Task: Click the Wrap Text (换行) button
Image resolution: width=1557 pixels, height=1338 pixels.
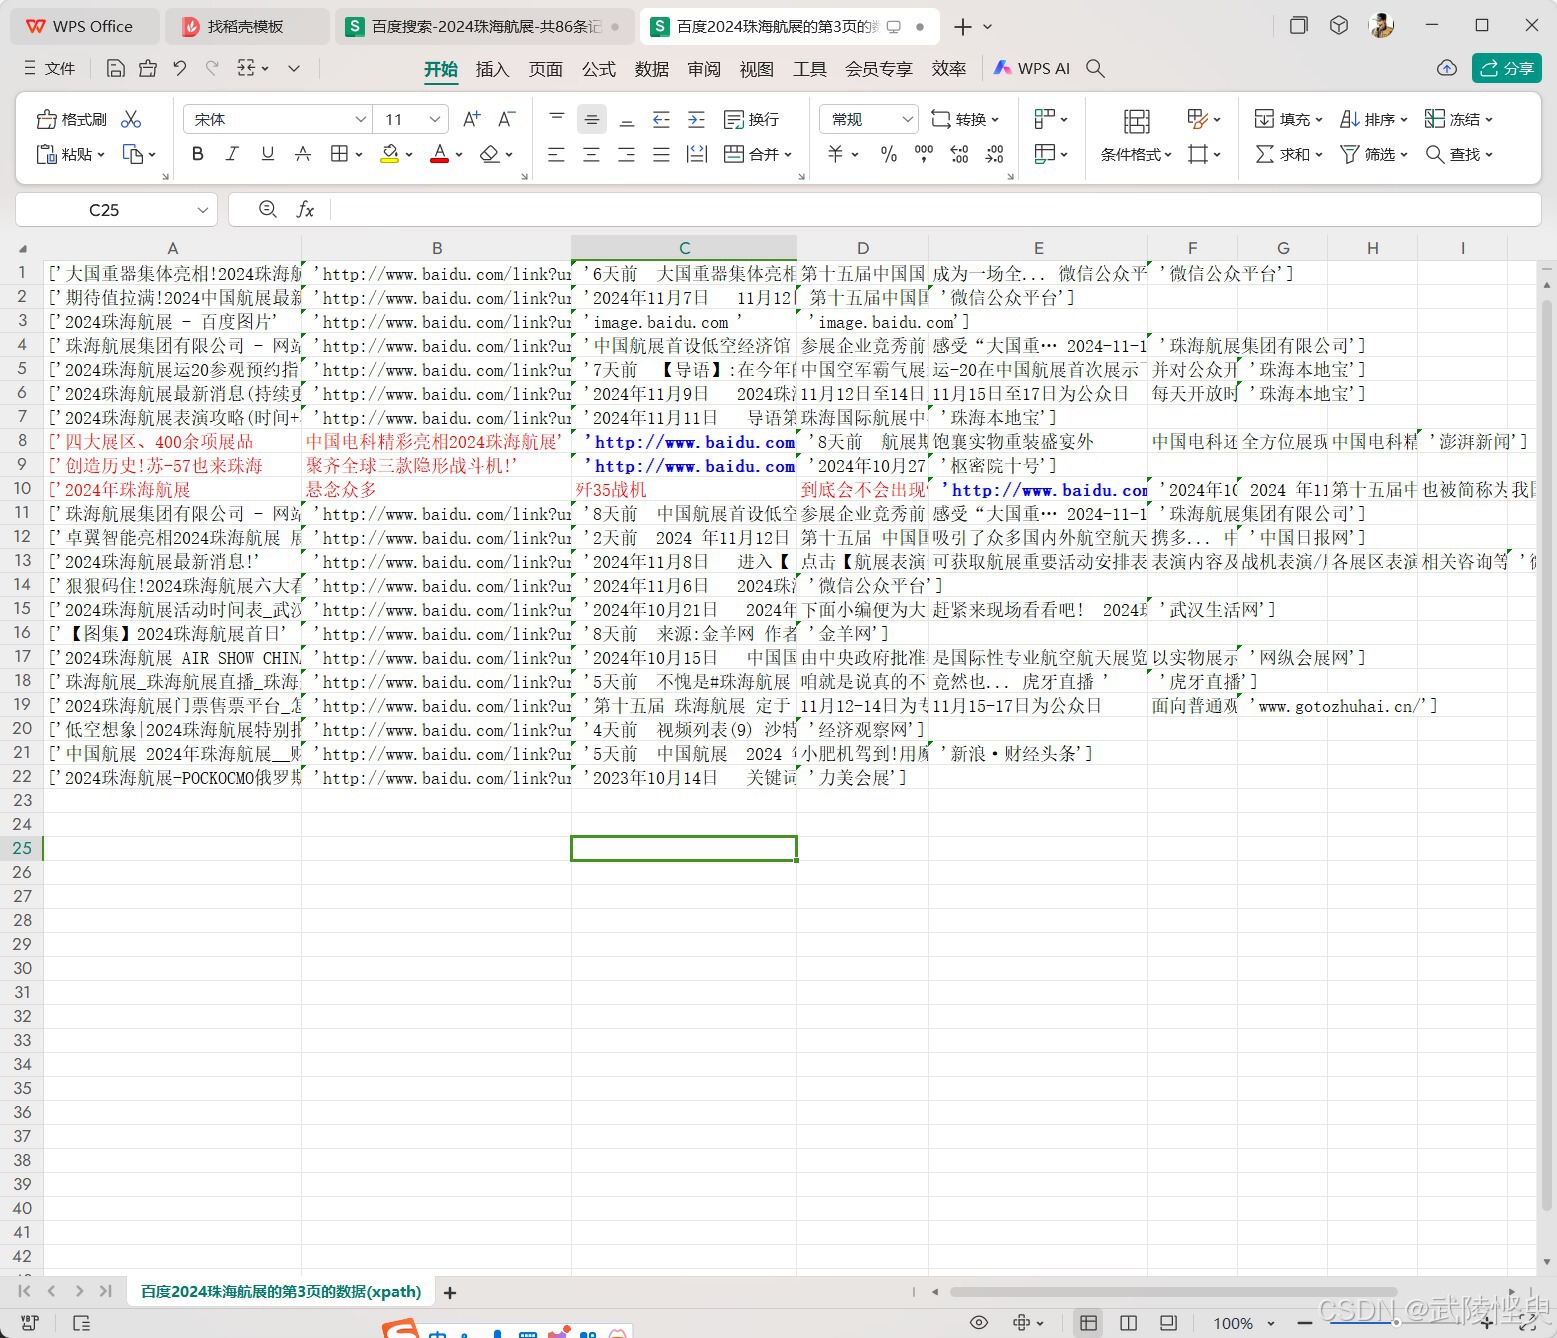Action: tap(751, 119)
